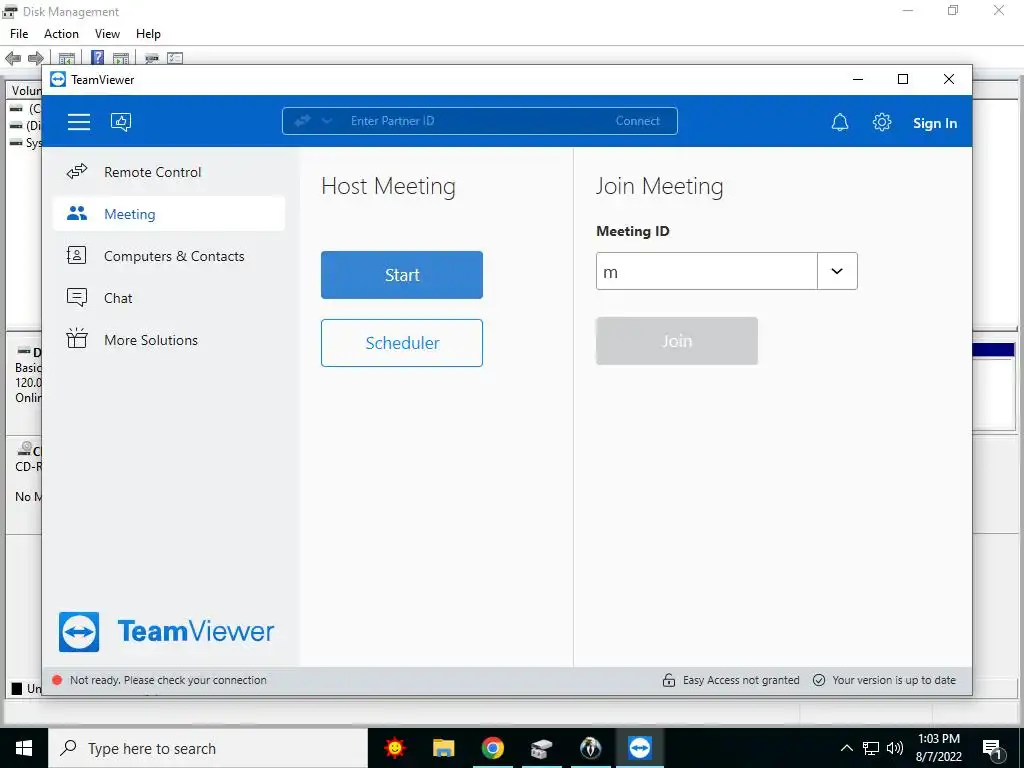1024x768 pixels.
Task: Open Computers & Contacts in sidebar
Action: 168,256
